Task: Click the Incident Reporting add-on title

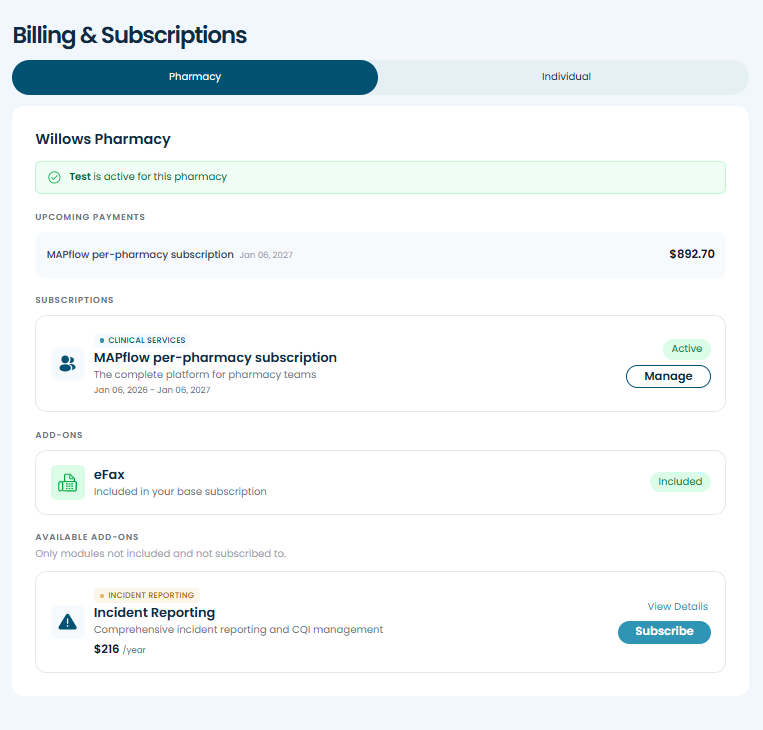Action: pyautogui.click(x=154, y=612)
